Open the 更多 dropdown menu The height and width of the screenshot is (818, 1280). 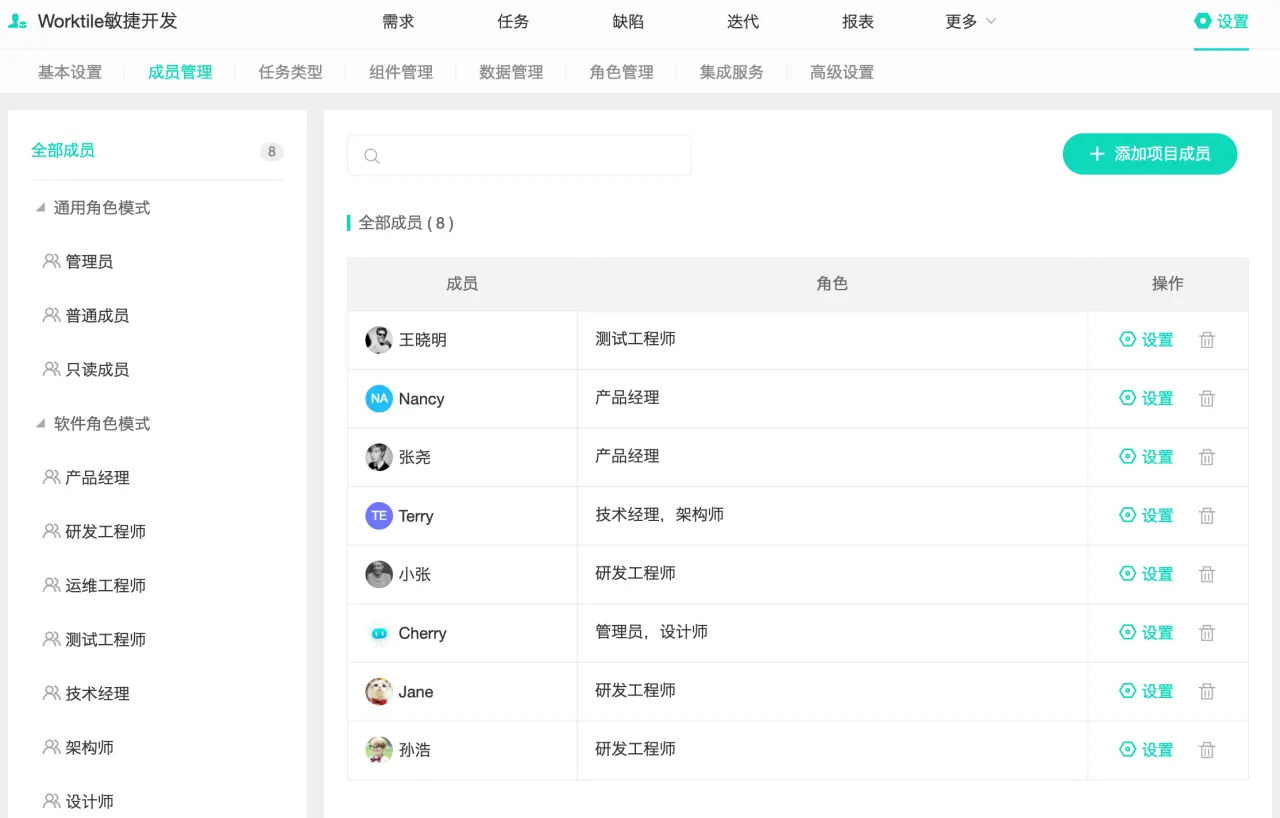[x=971, y=21]
